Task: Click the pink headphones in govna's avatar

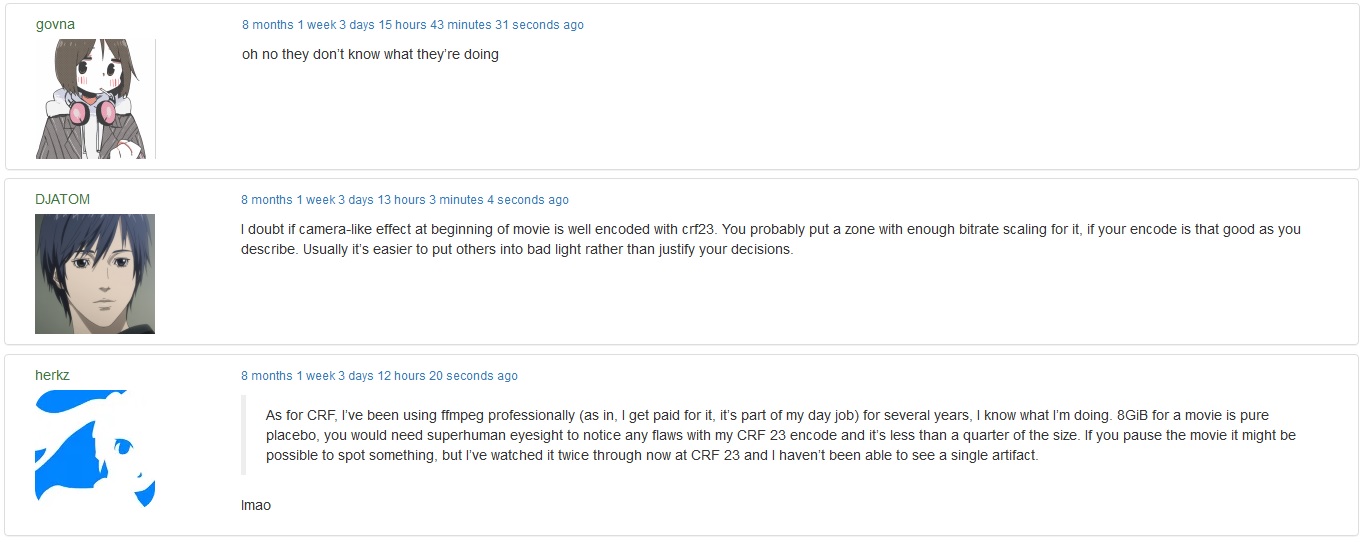Action: (x=92, y=113)
